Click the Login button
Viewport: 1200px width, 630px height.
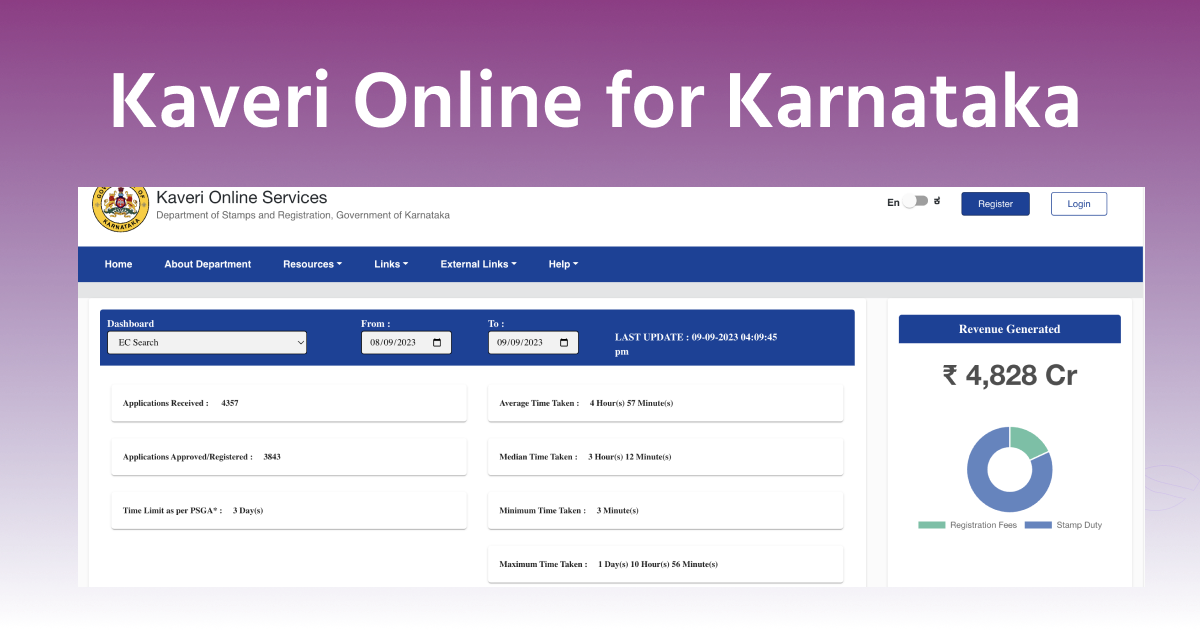point(1079,203)
